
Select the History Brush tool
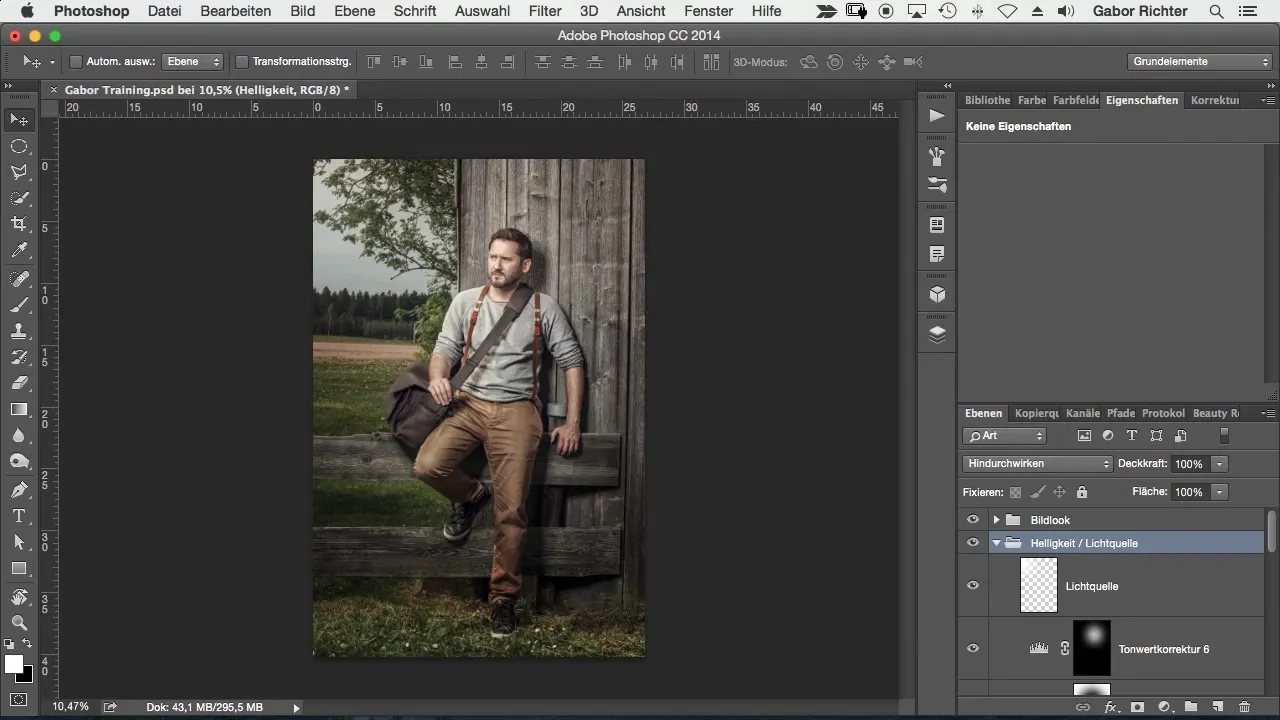19,357
